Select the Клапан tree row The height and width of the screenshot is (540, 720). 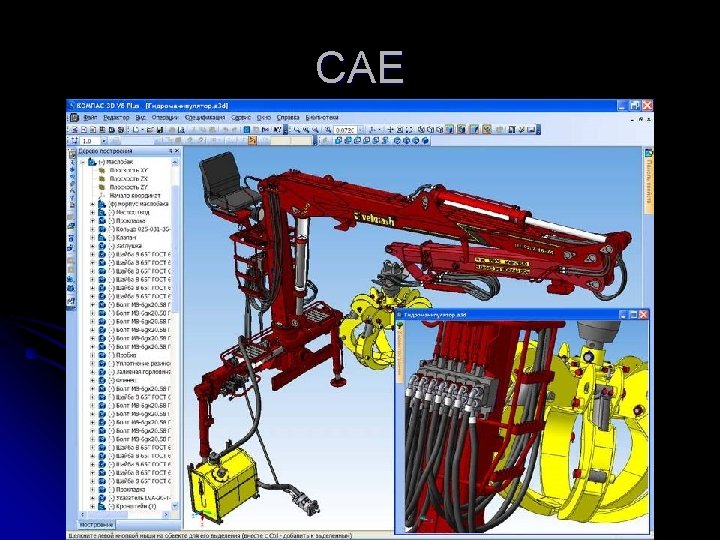click(x=122, y=237)
